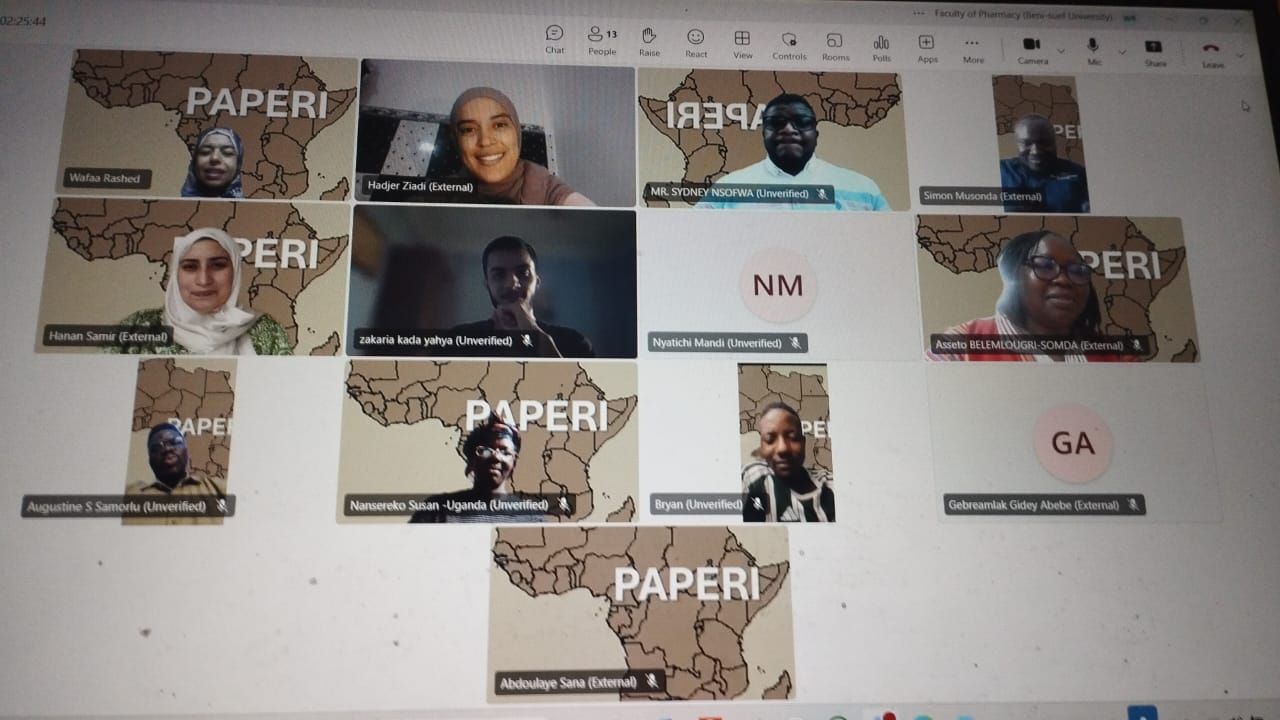Open the Chat panel
This screenshot has width=1280, height=720.
tap(554, 39)
